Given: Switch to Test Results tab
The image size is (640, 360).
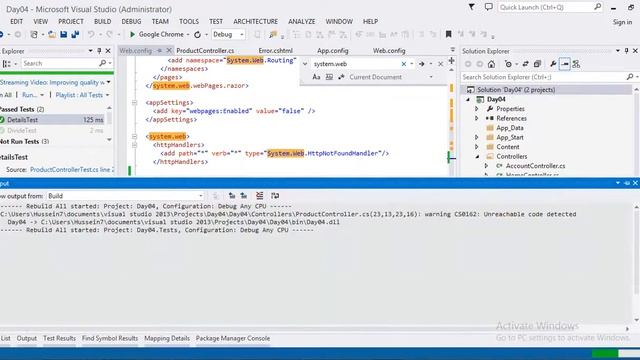Looking at the screenshot, I should pos(59,338).
